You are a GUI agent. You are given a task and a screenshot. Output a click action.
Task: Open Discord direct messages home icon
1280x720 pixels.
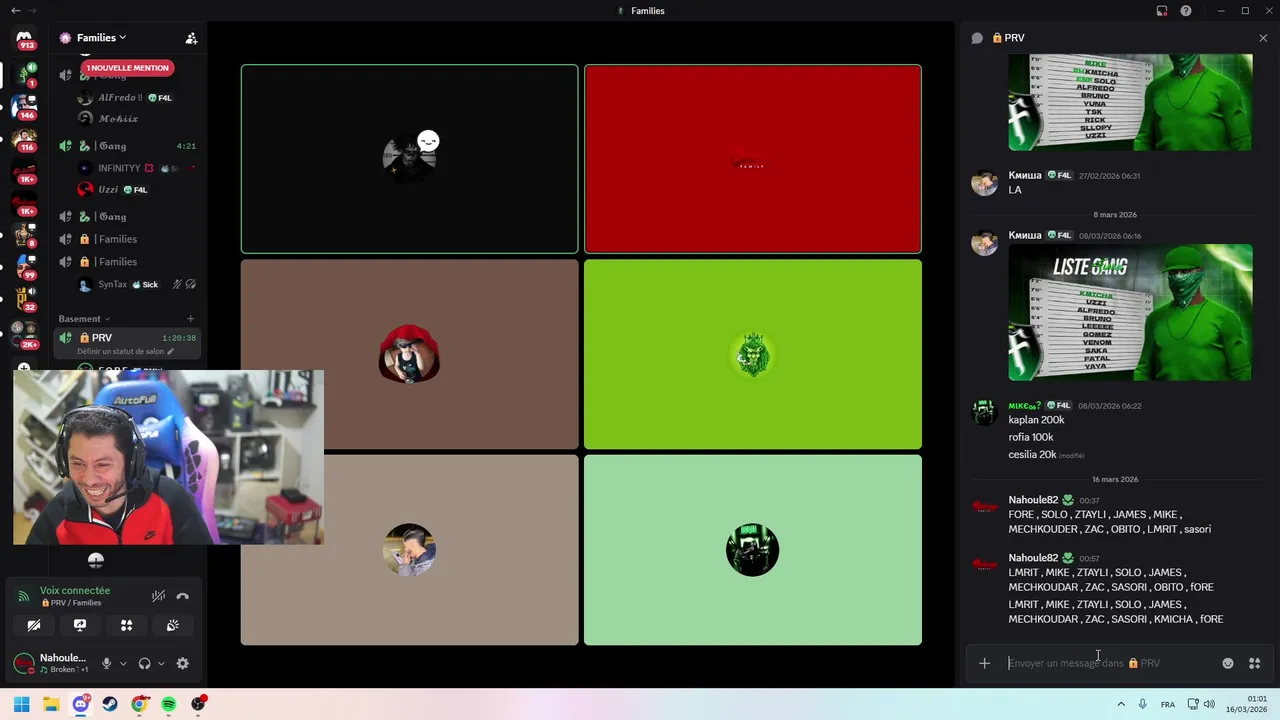(x=24, y=38)
